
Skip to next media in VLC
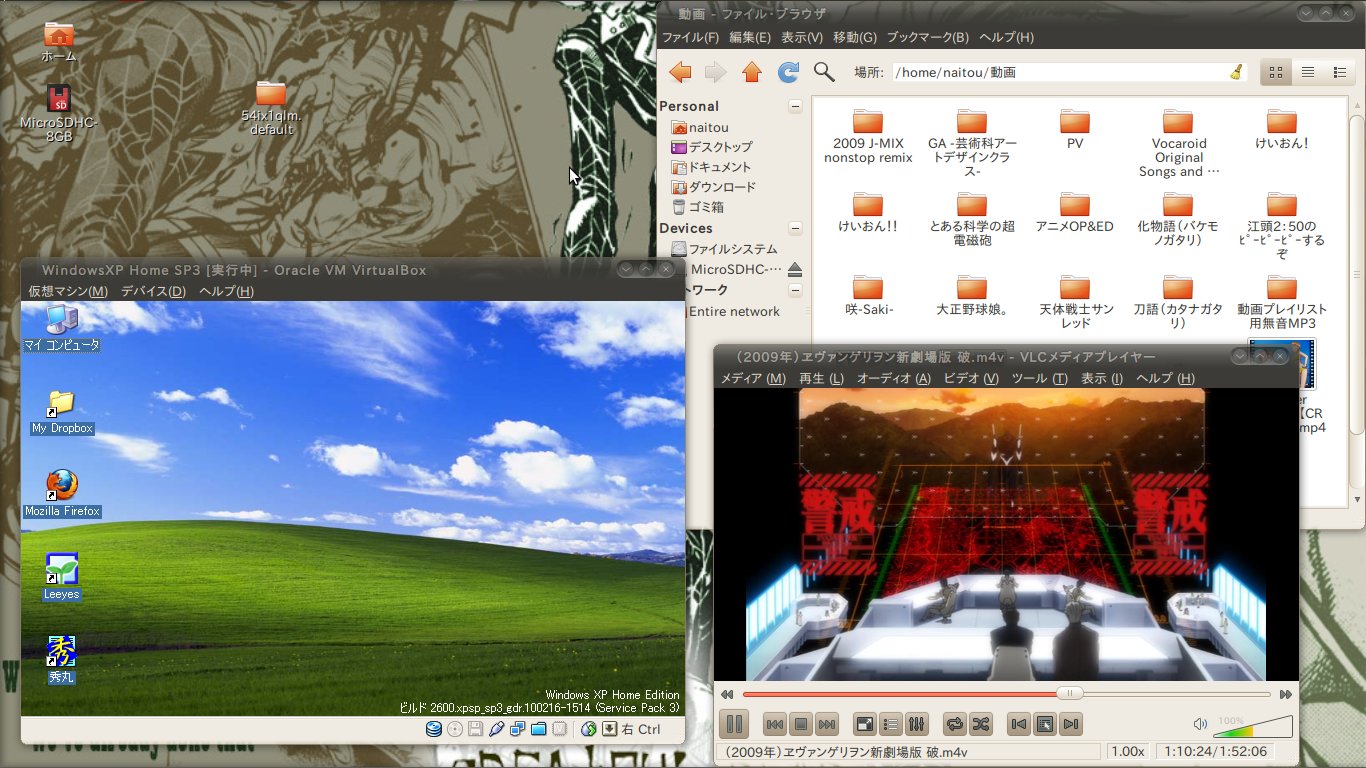pos(827,724)
